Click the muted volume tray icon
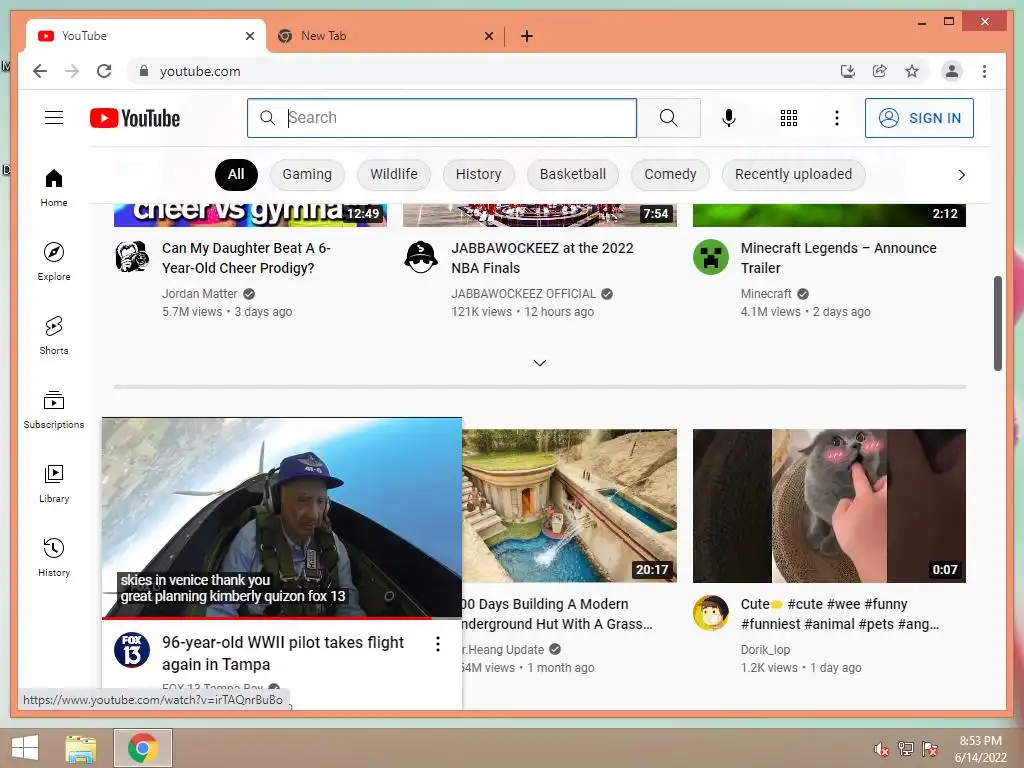This screenshot has width=1024, height=768. click(x=882, y=749)
